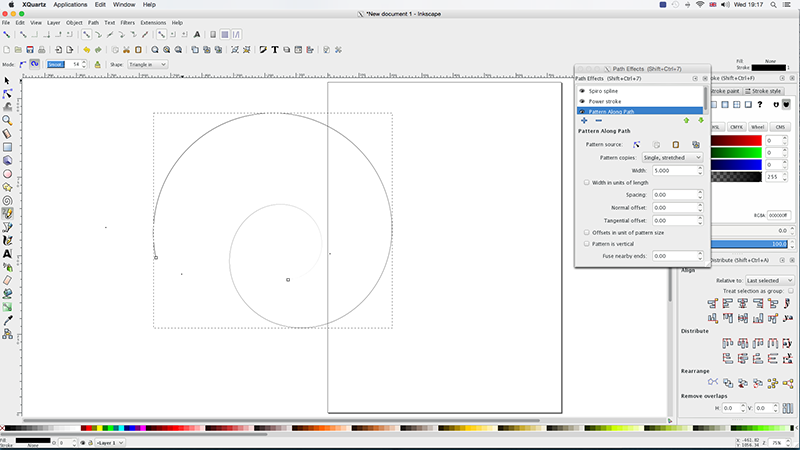Viewport: 800px width, 450px height.
Task: Select the 3D Box tool
Action: (x=7, y=160)
